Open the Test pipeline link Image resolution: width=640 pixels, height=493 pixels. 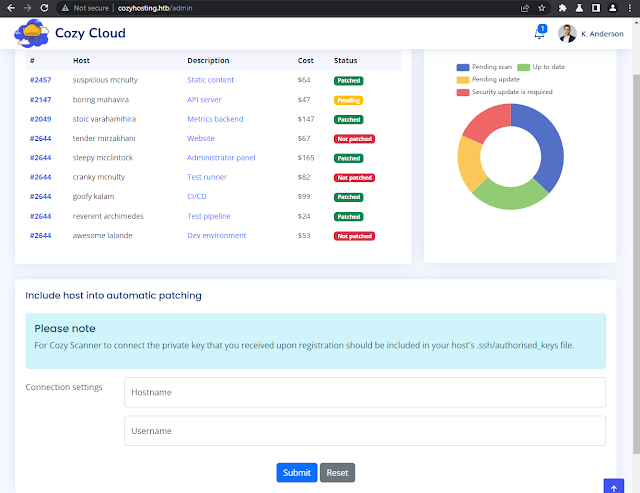click(209, 216)
